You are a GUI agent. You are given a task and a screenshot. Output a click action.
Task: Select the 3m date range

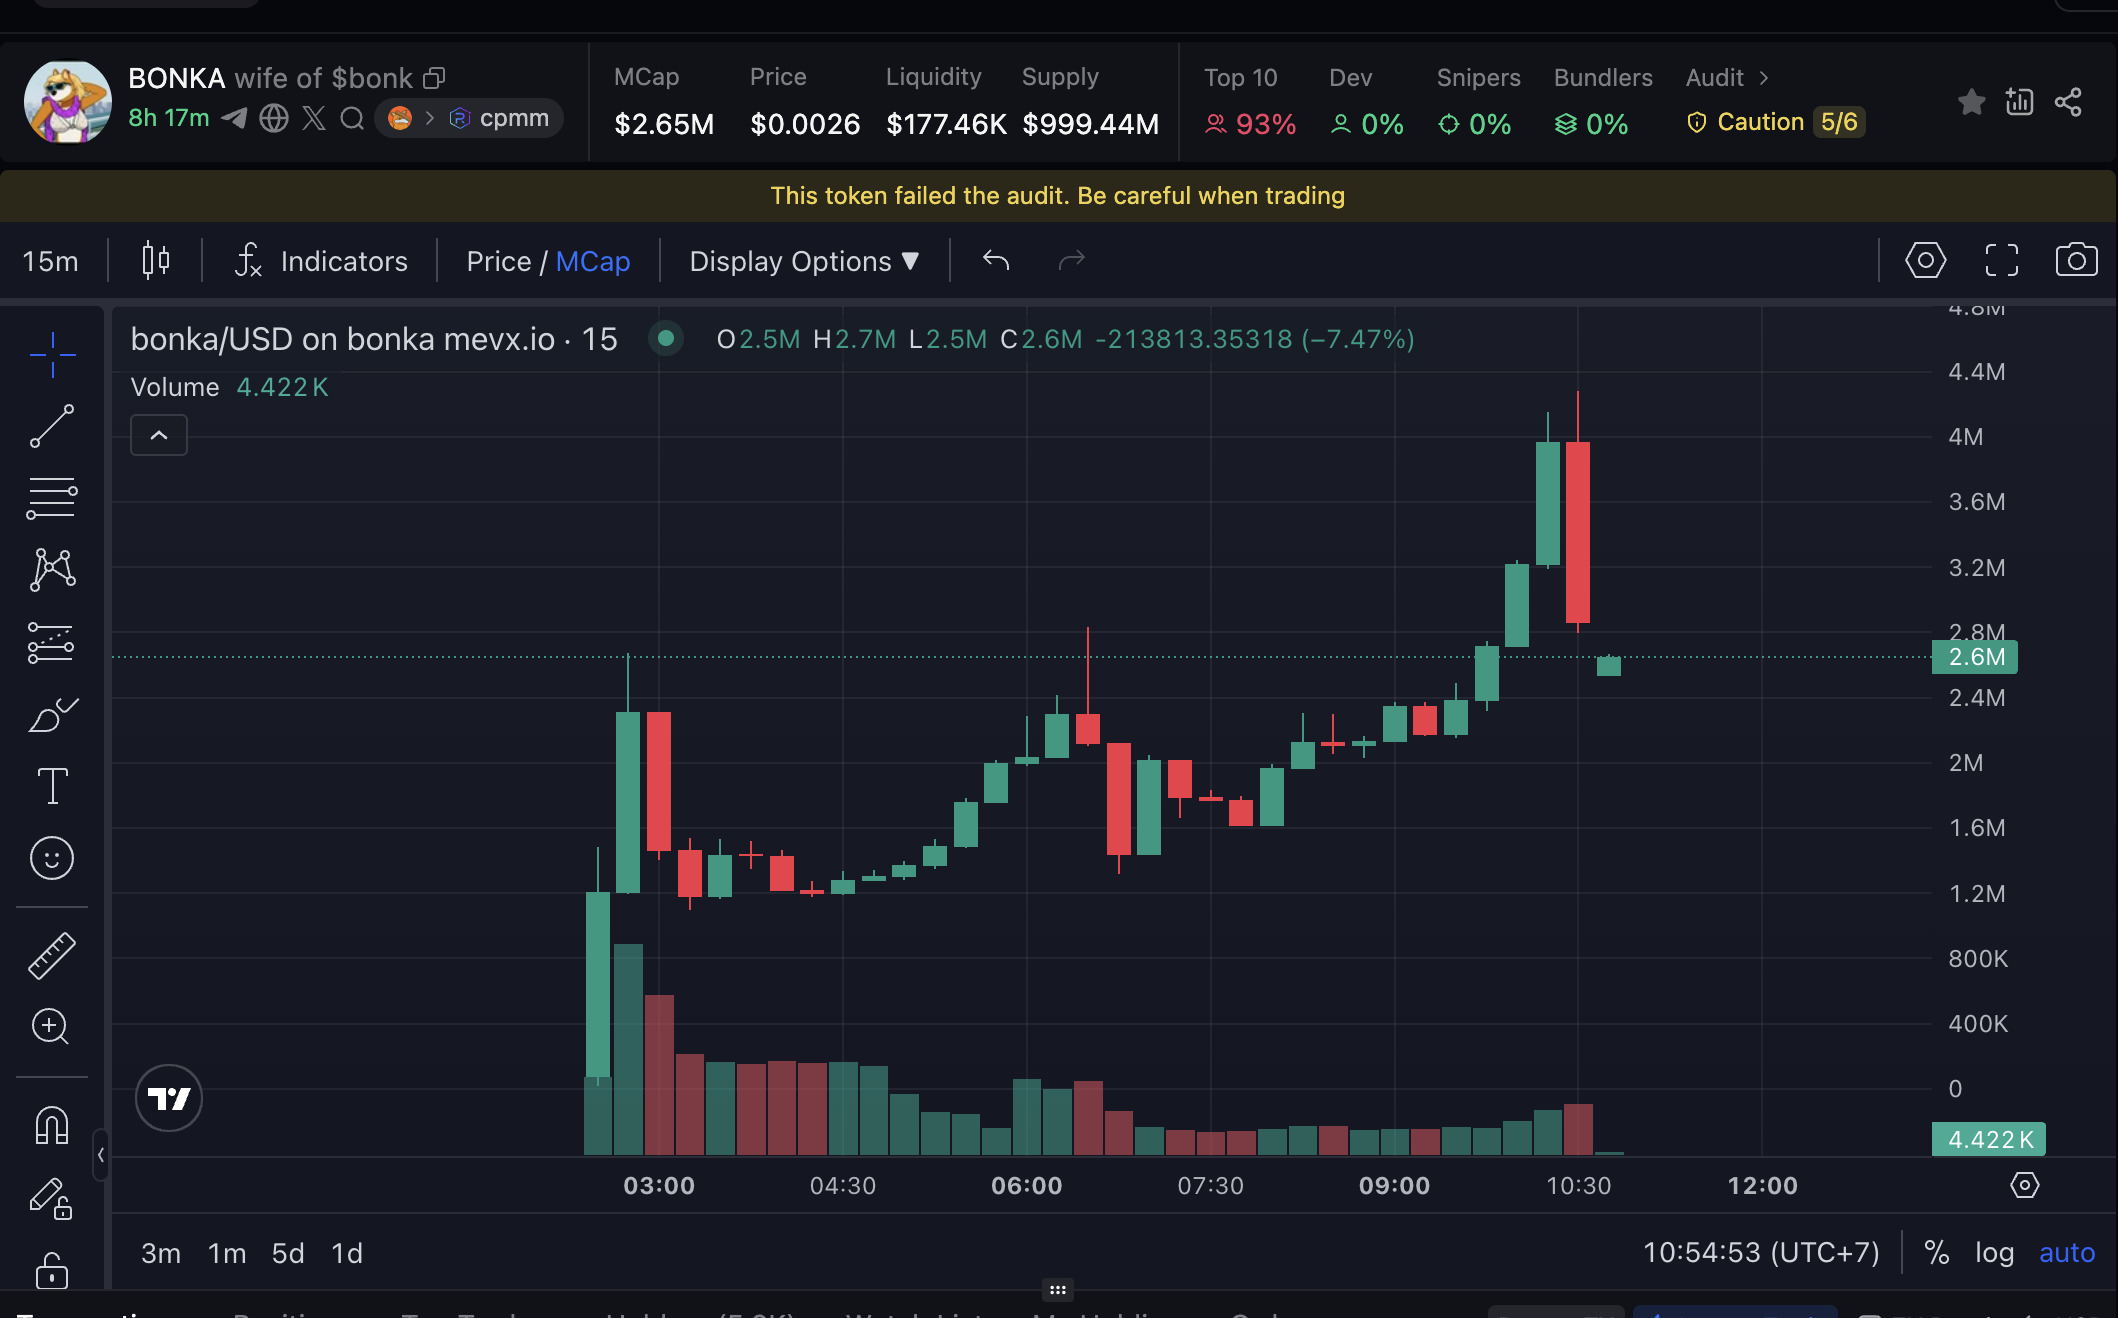[x=161, y=1253]
